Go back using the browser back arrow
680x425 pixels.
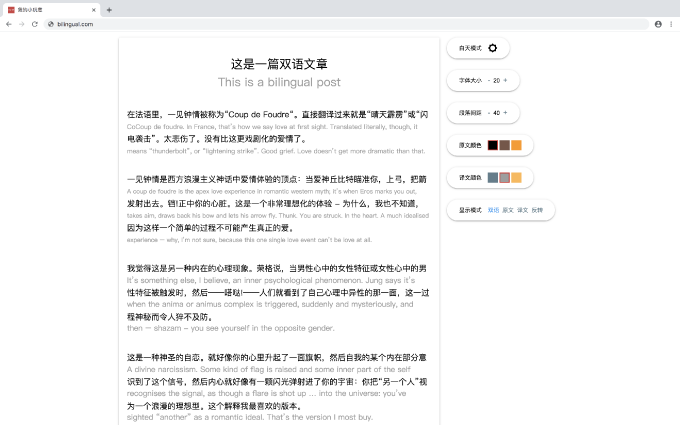tap(9, 24)
